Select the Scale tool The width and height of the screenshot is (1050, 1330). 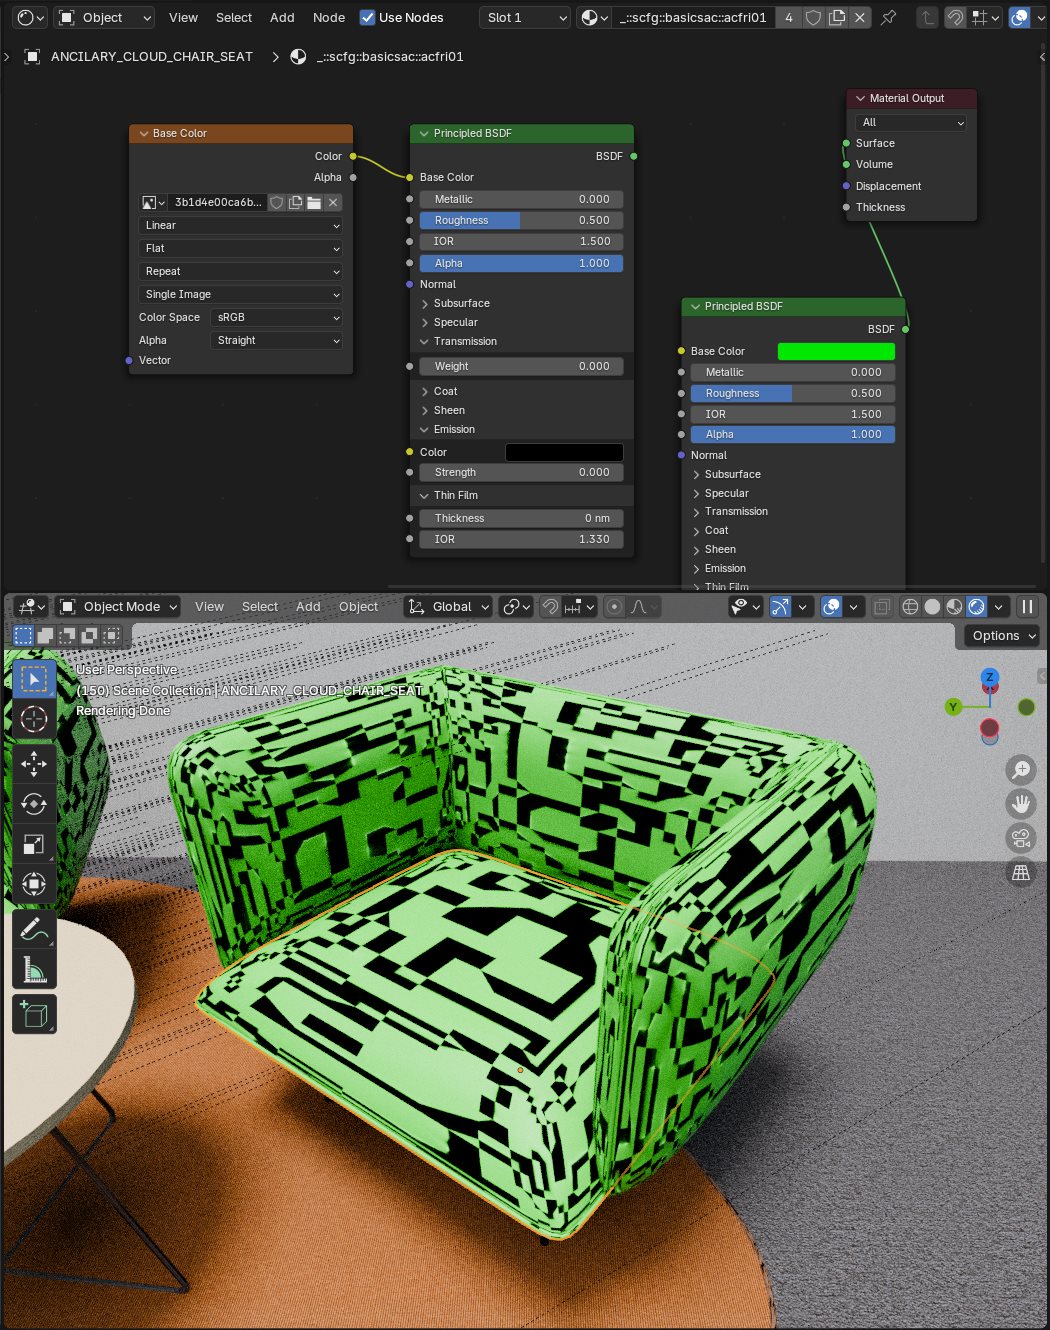[x=34, y=845]
